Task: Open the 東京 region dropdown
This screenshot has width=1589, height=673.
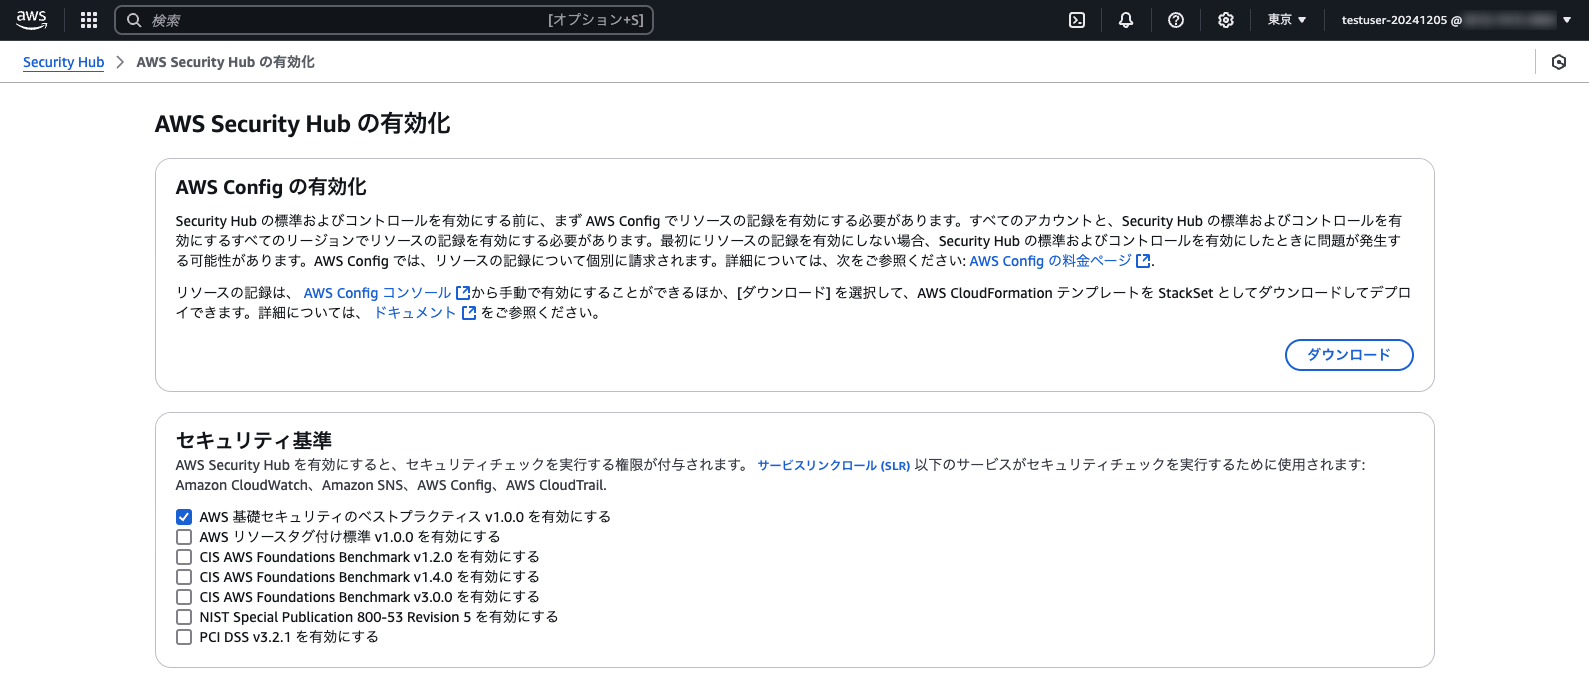Action: tap(1287, 20)
